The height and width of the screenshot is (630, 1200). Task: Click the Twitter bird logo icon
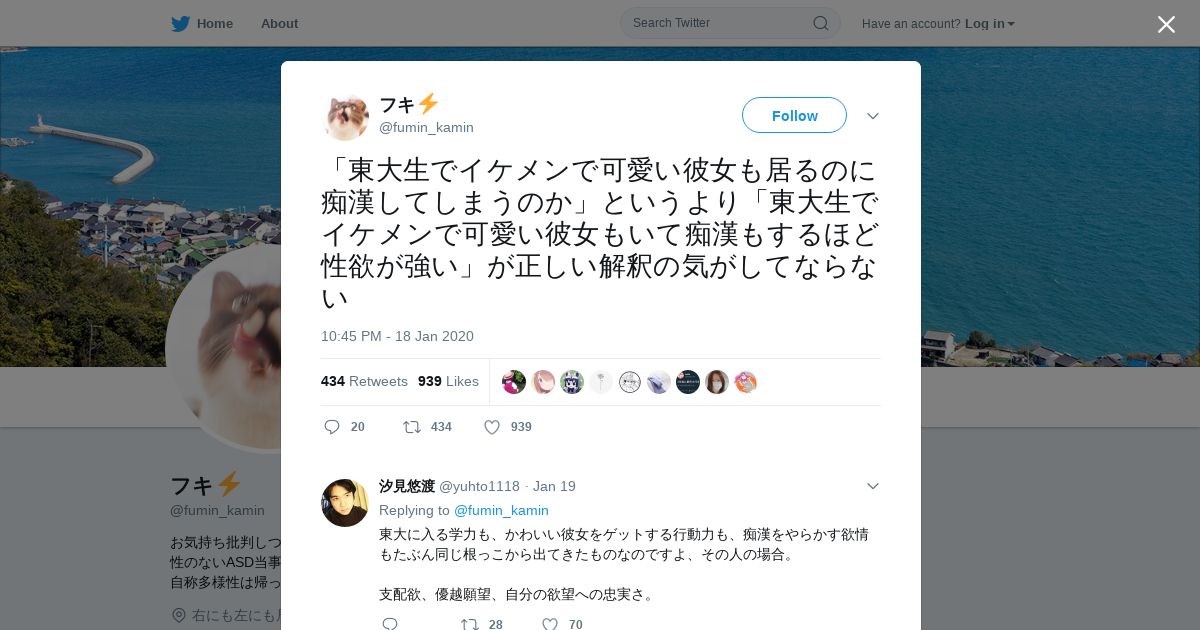pyautogui.click(x=180, y=24)
